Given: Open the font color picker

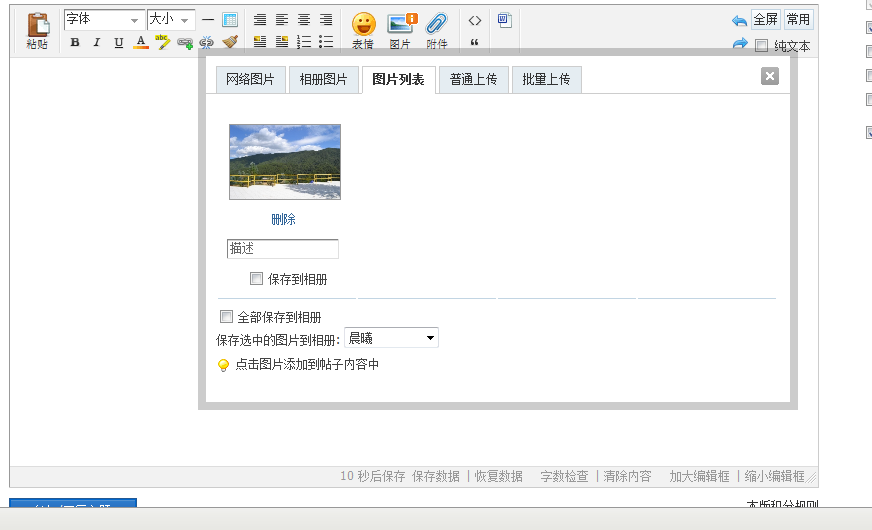Looking at the screenshot, I should pyautogui.click(x=141, y=42).
